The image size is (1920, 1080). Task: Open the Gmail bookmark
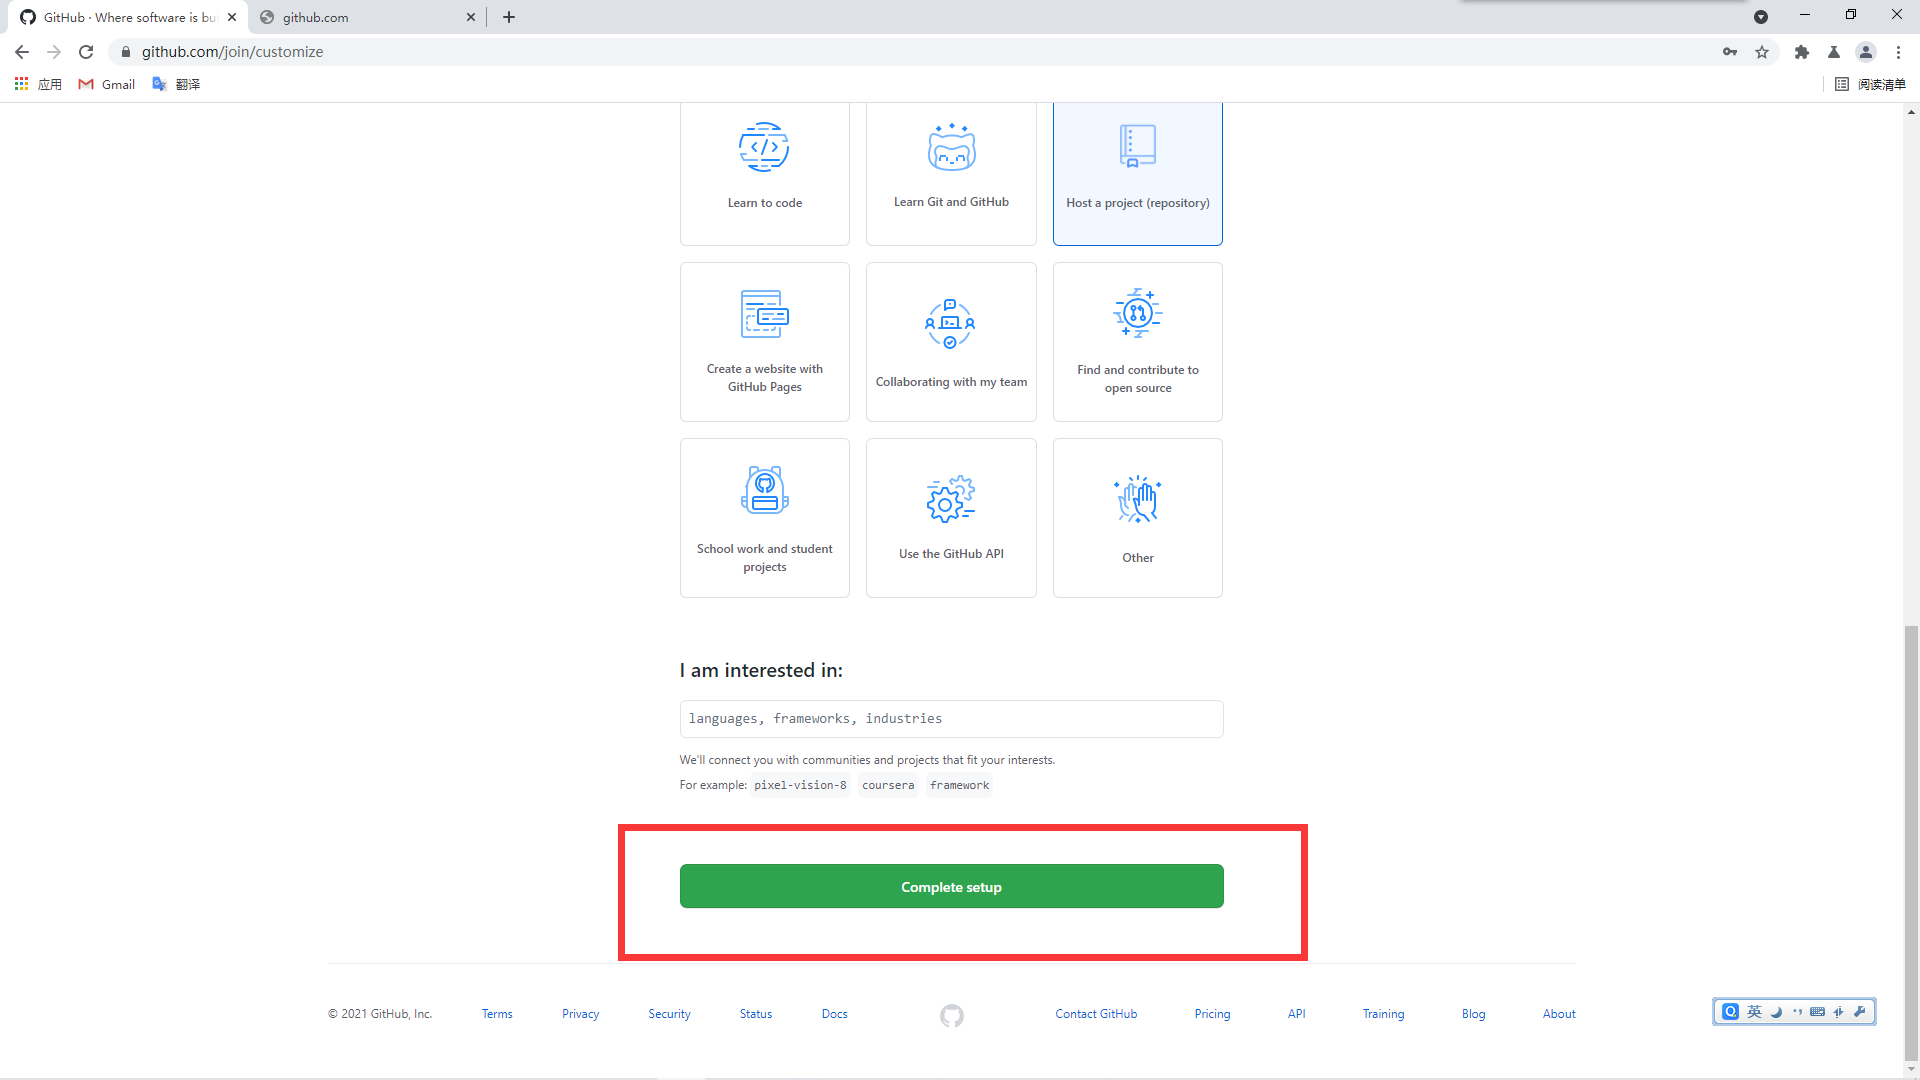coord(107,84)
